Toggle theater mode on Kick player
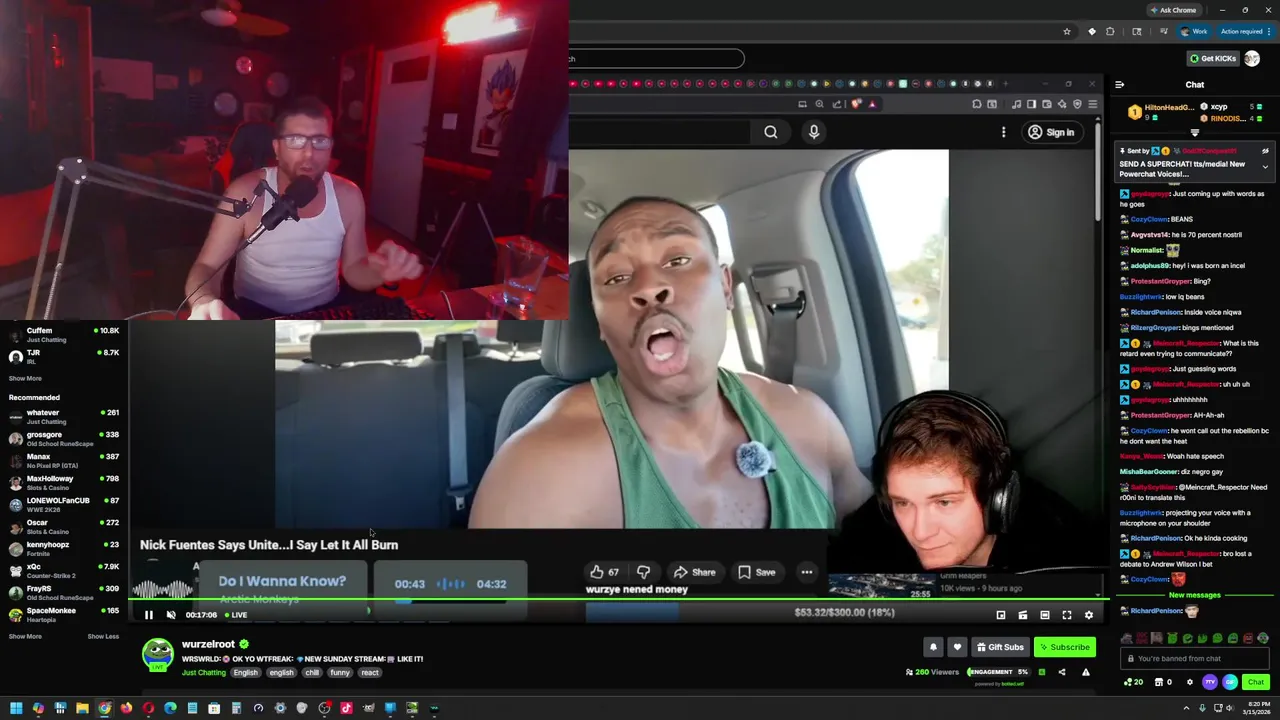Screen dimensions: 1280x720 pos(1045,615)
